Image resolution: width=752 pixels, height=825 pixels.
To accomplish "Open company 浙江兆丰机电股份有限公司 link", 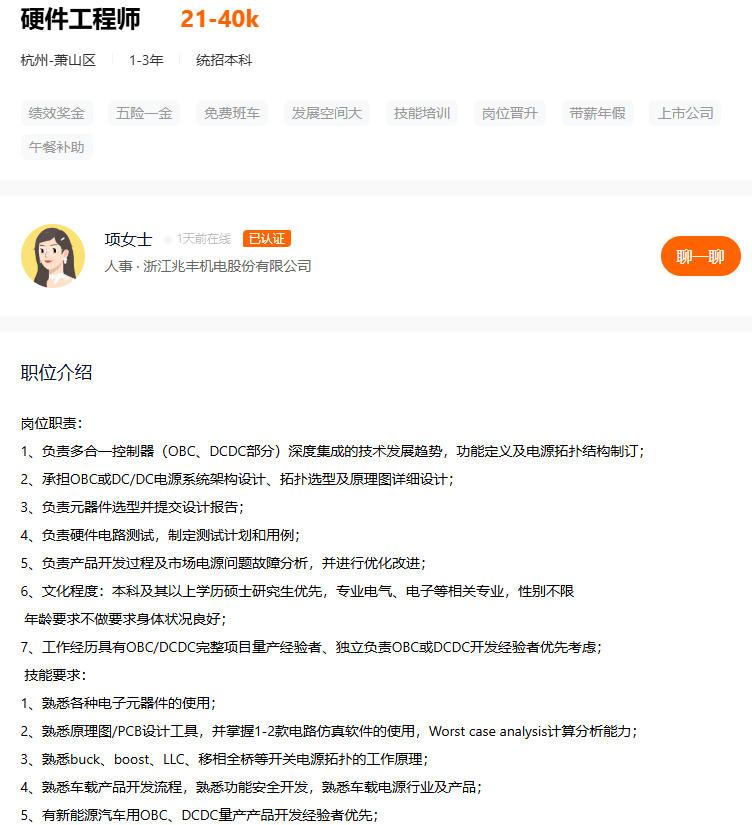I will [x=227, y=266].
